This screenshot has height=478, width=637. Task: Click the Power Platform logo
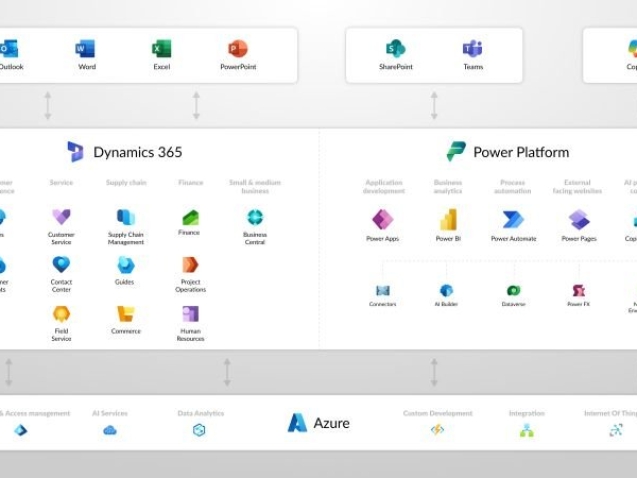456,151
